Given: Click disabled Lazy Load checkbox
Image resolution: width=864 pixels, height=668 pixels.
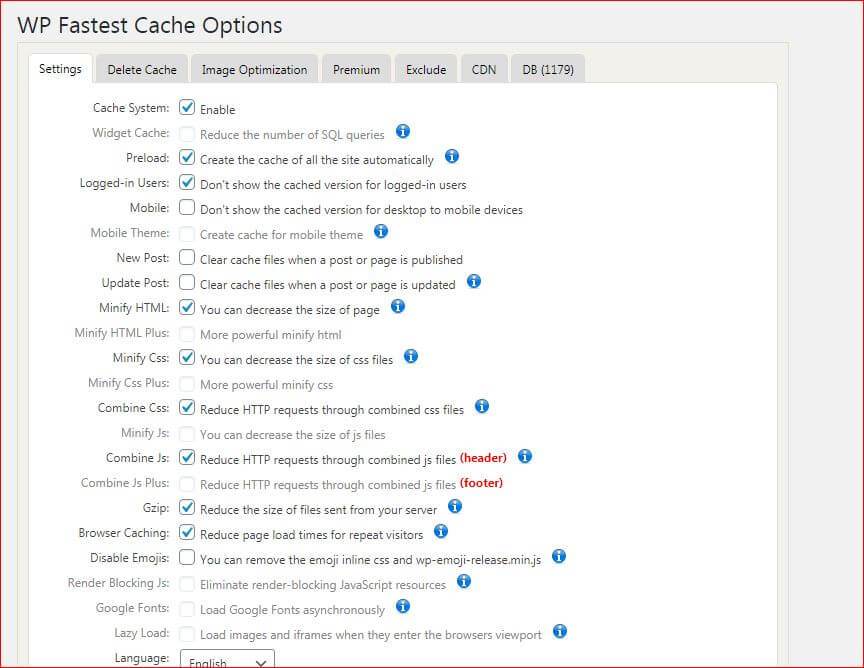Looking at the screenshot, I should (187, 632).
